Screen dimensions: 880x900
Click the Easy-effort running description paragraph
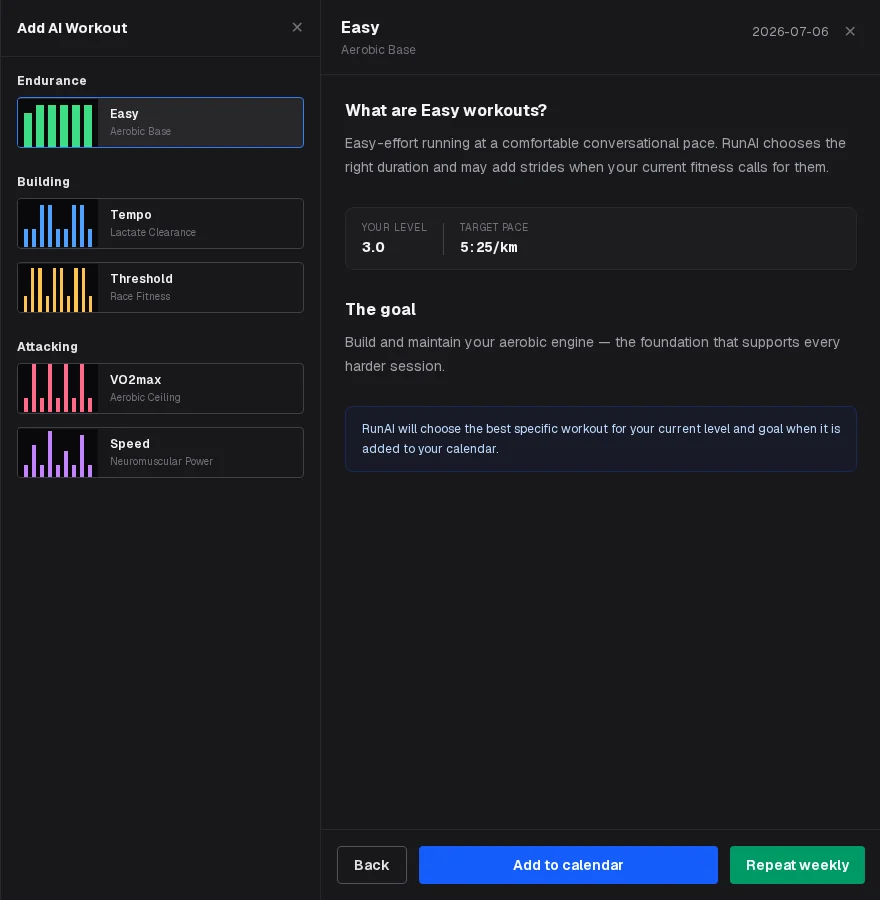(595, 155)
